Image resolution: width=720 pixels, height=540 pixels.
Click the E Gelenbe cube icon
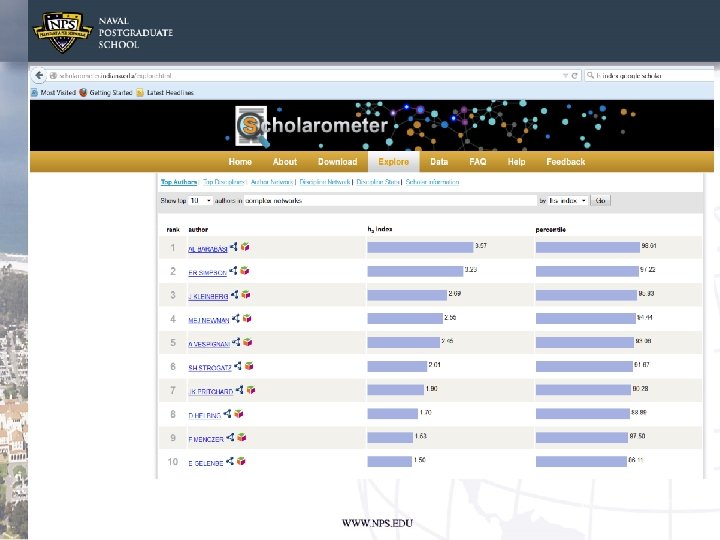click(241, 461)
